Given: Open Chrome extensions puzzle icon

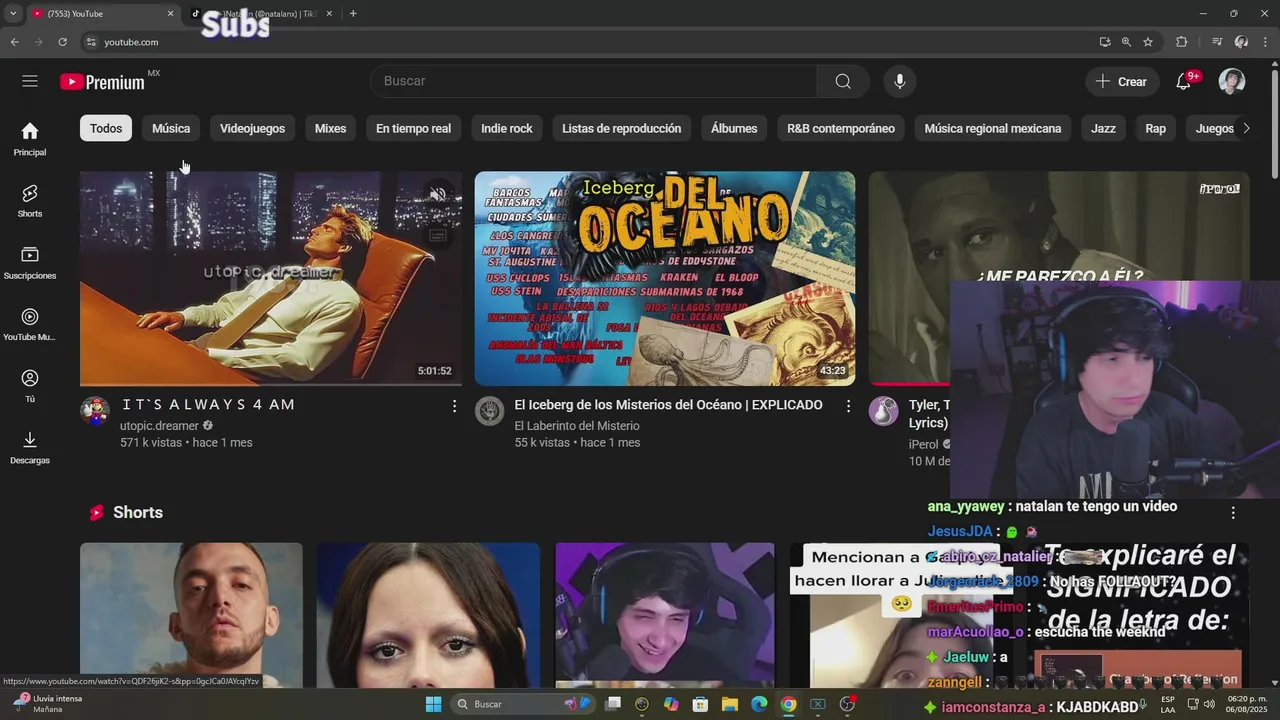Looking at the screenshot, I should point(1181,42).
